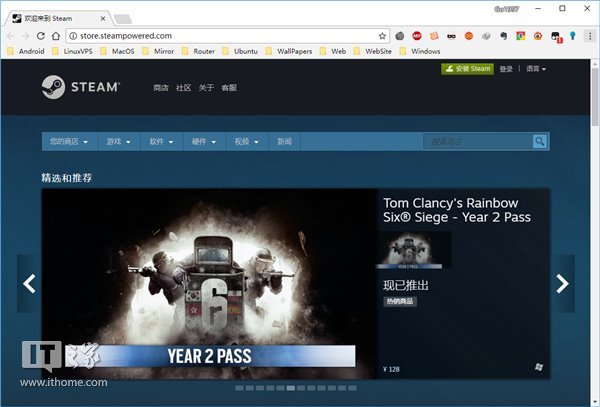Screen dimensions: 600x407
Task: Select the first carousel page dot
Action: point(239,388)
